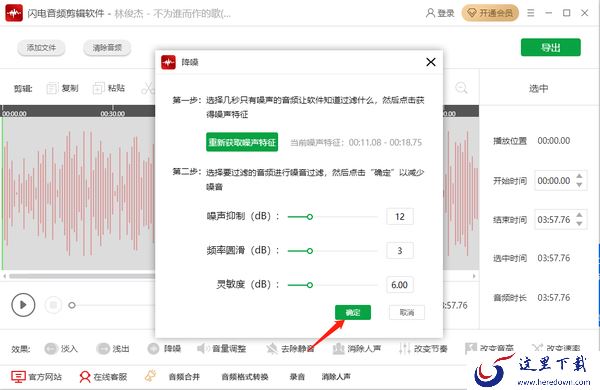Click the 添加文件 button
Screen dimensions: 600x390
point(41,48)
